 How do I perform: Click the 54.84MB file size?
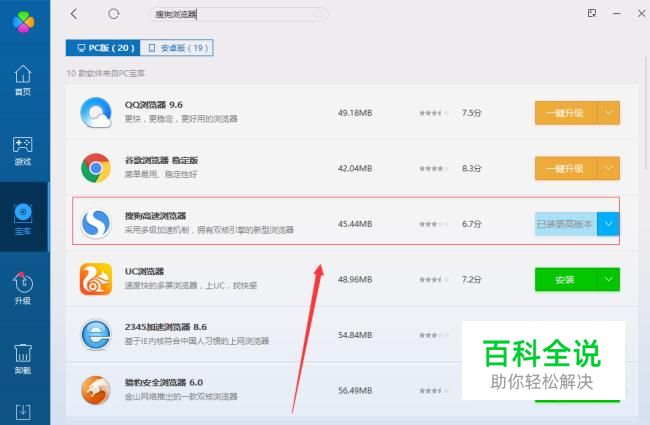click(x=355, y=335)
